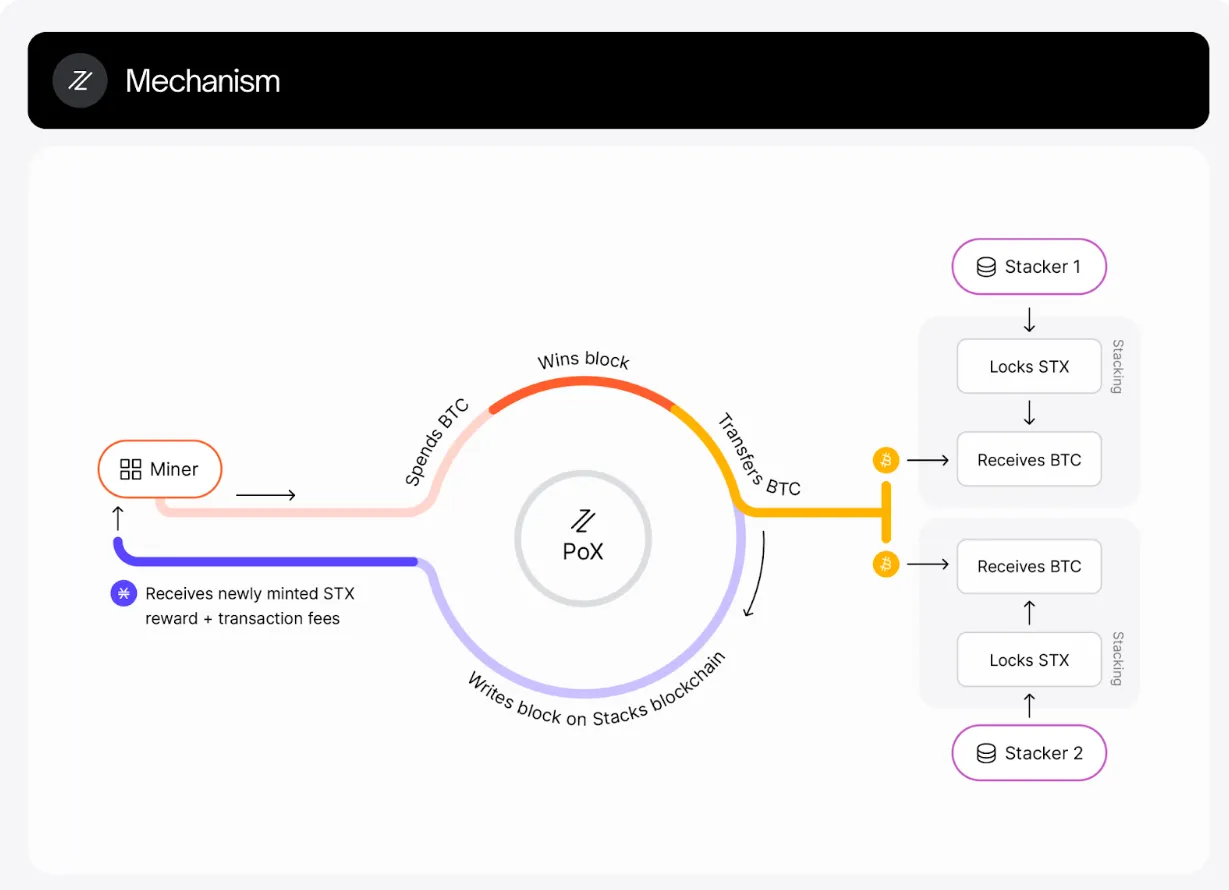Click the Bitcoin icon feeding Stacker 2's Receives BTC
The width and height of the screenshot is (1229, 890).
tap(886, 565)
